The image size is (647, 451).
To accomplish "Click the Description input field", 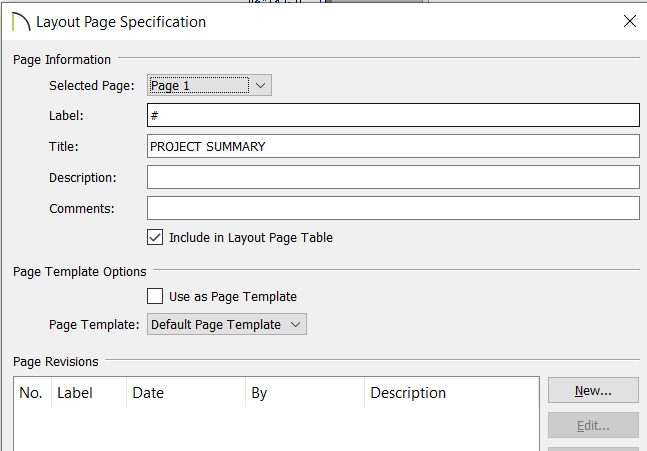I will coord(393,177).
